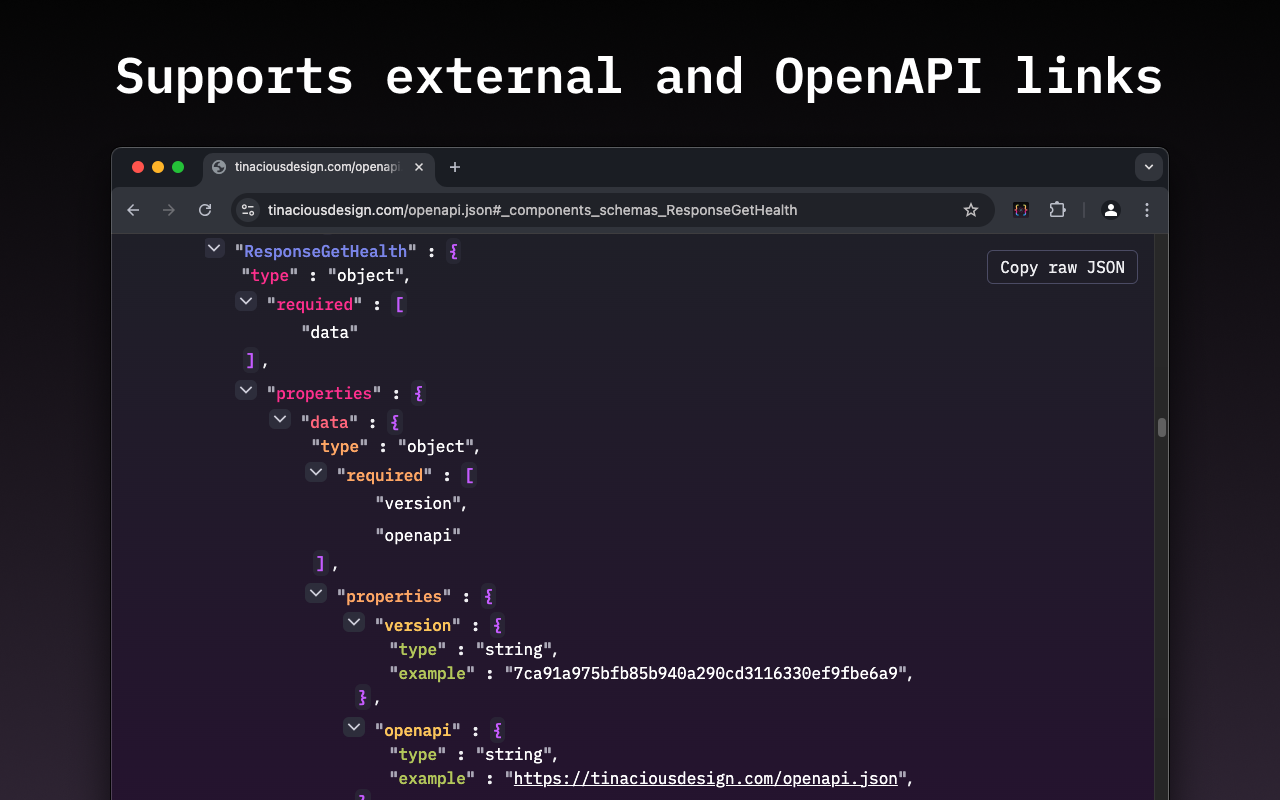
Task: Collapse the first required array
Action: click(246, 301)
